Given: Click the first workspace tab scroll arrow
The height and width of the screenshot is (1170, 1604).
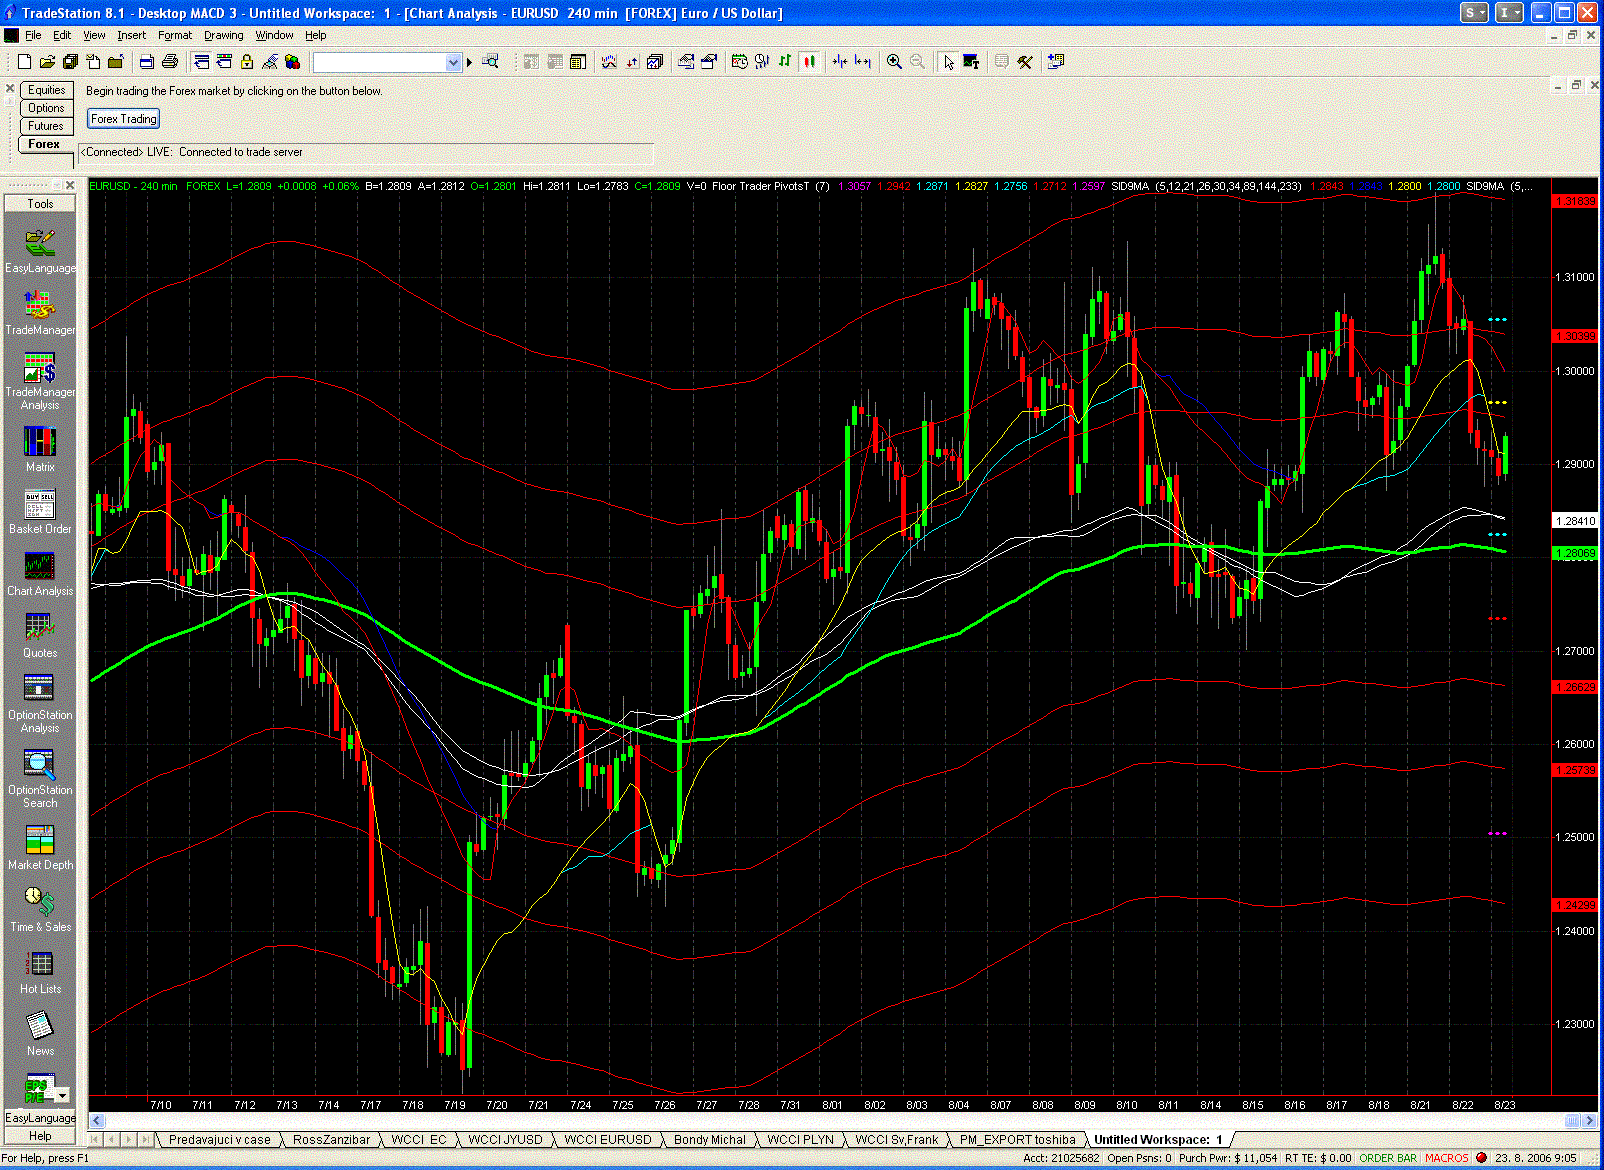Looking at the screenshot, I should click(96, 1139).
